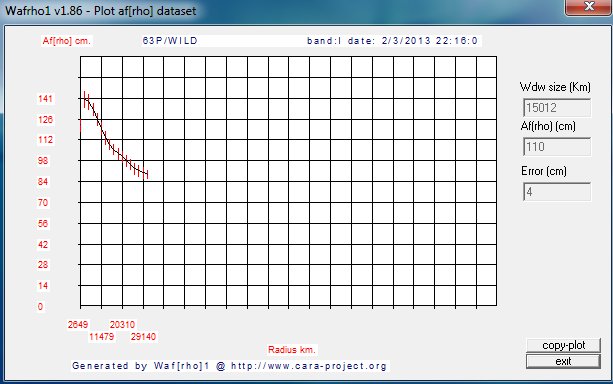Select the Wdw size (Km) field

click(x=557, y=108)
